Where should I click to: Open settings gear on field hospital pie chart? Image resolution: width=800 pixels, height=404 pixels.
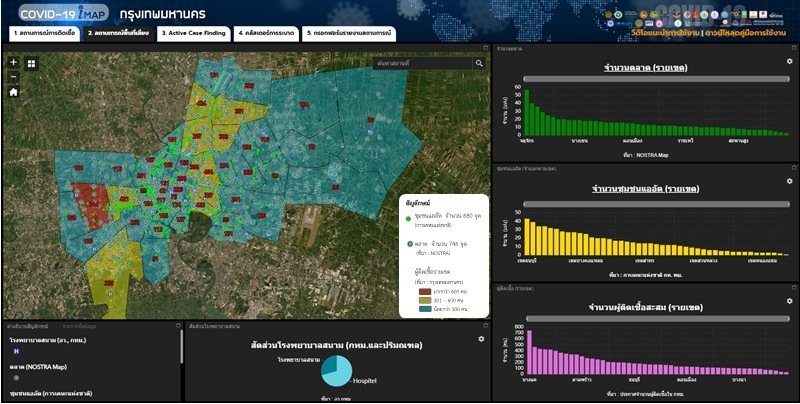pos(481,340)
